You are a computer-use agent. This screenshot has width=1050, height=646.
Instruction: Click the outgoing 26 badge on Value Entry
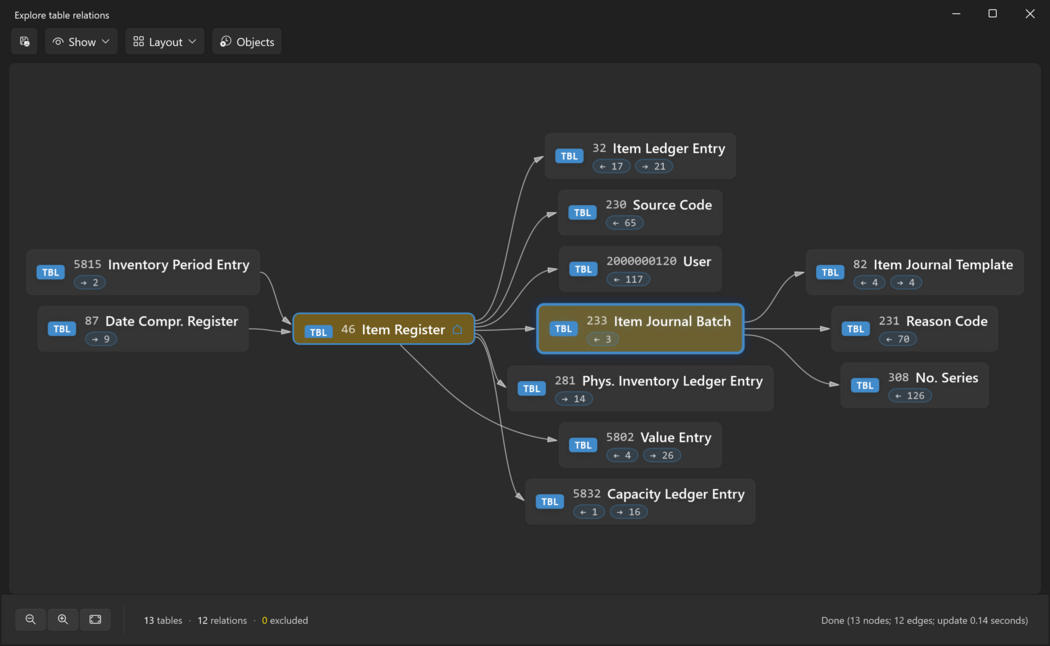[x=662, y=455]
